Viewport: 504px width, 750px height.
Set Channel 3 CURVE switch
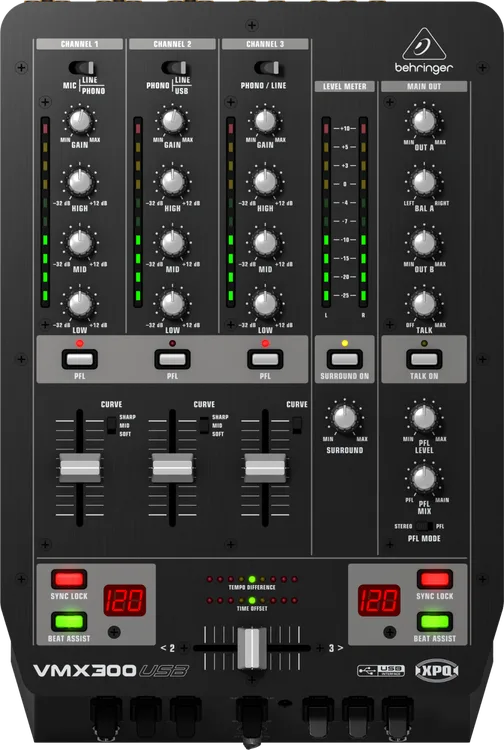[x=297, y=425]
